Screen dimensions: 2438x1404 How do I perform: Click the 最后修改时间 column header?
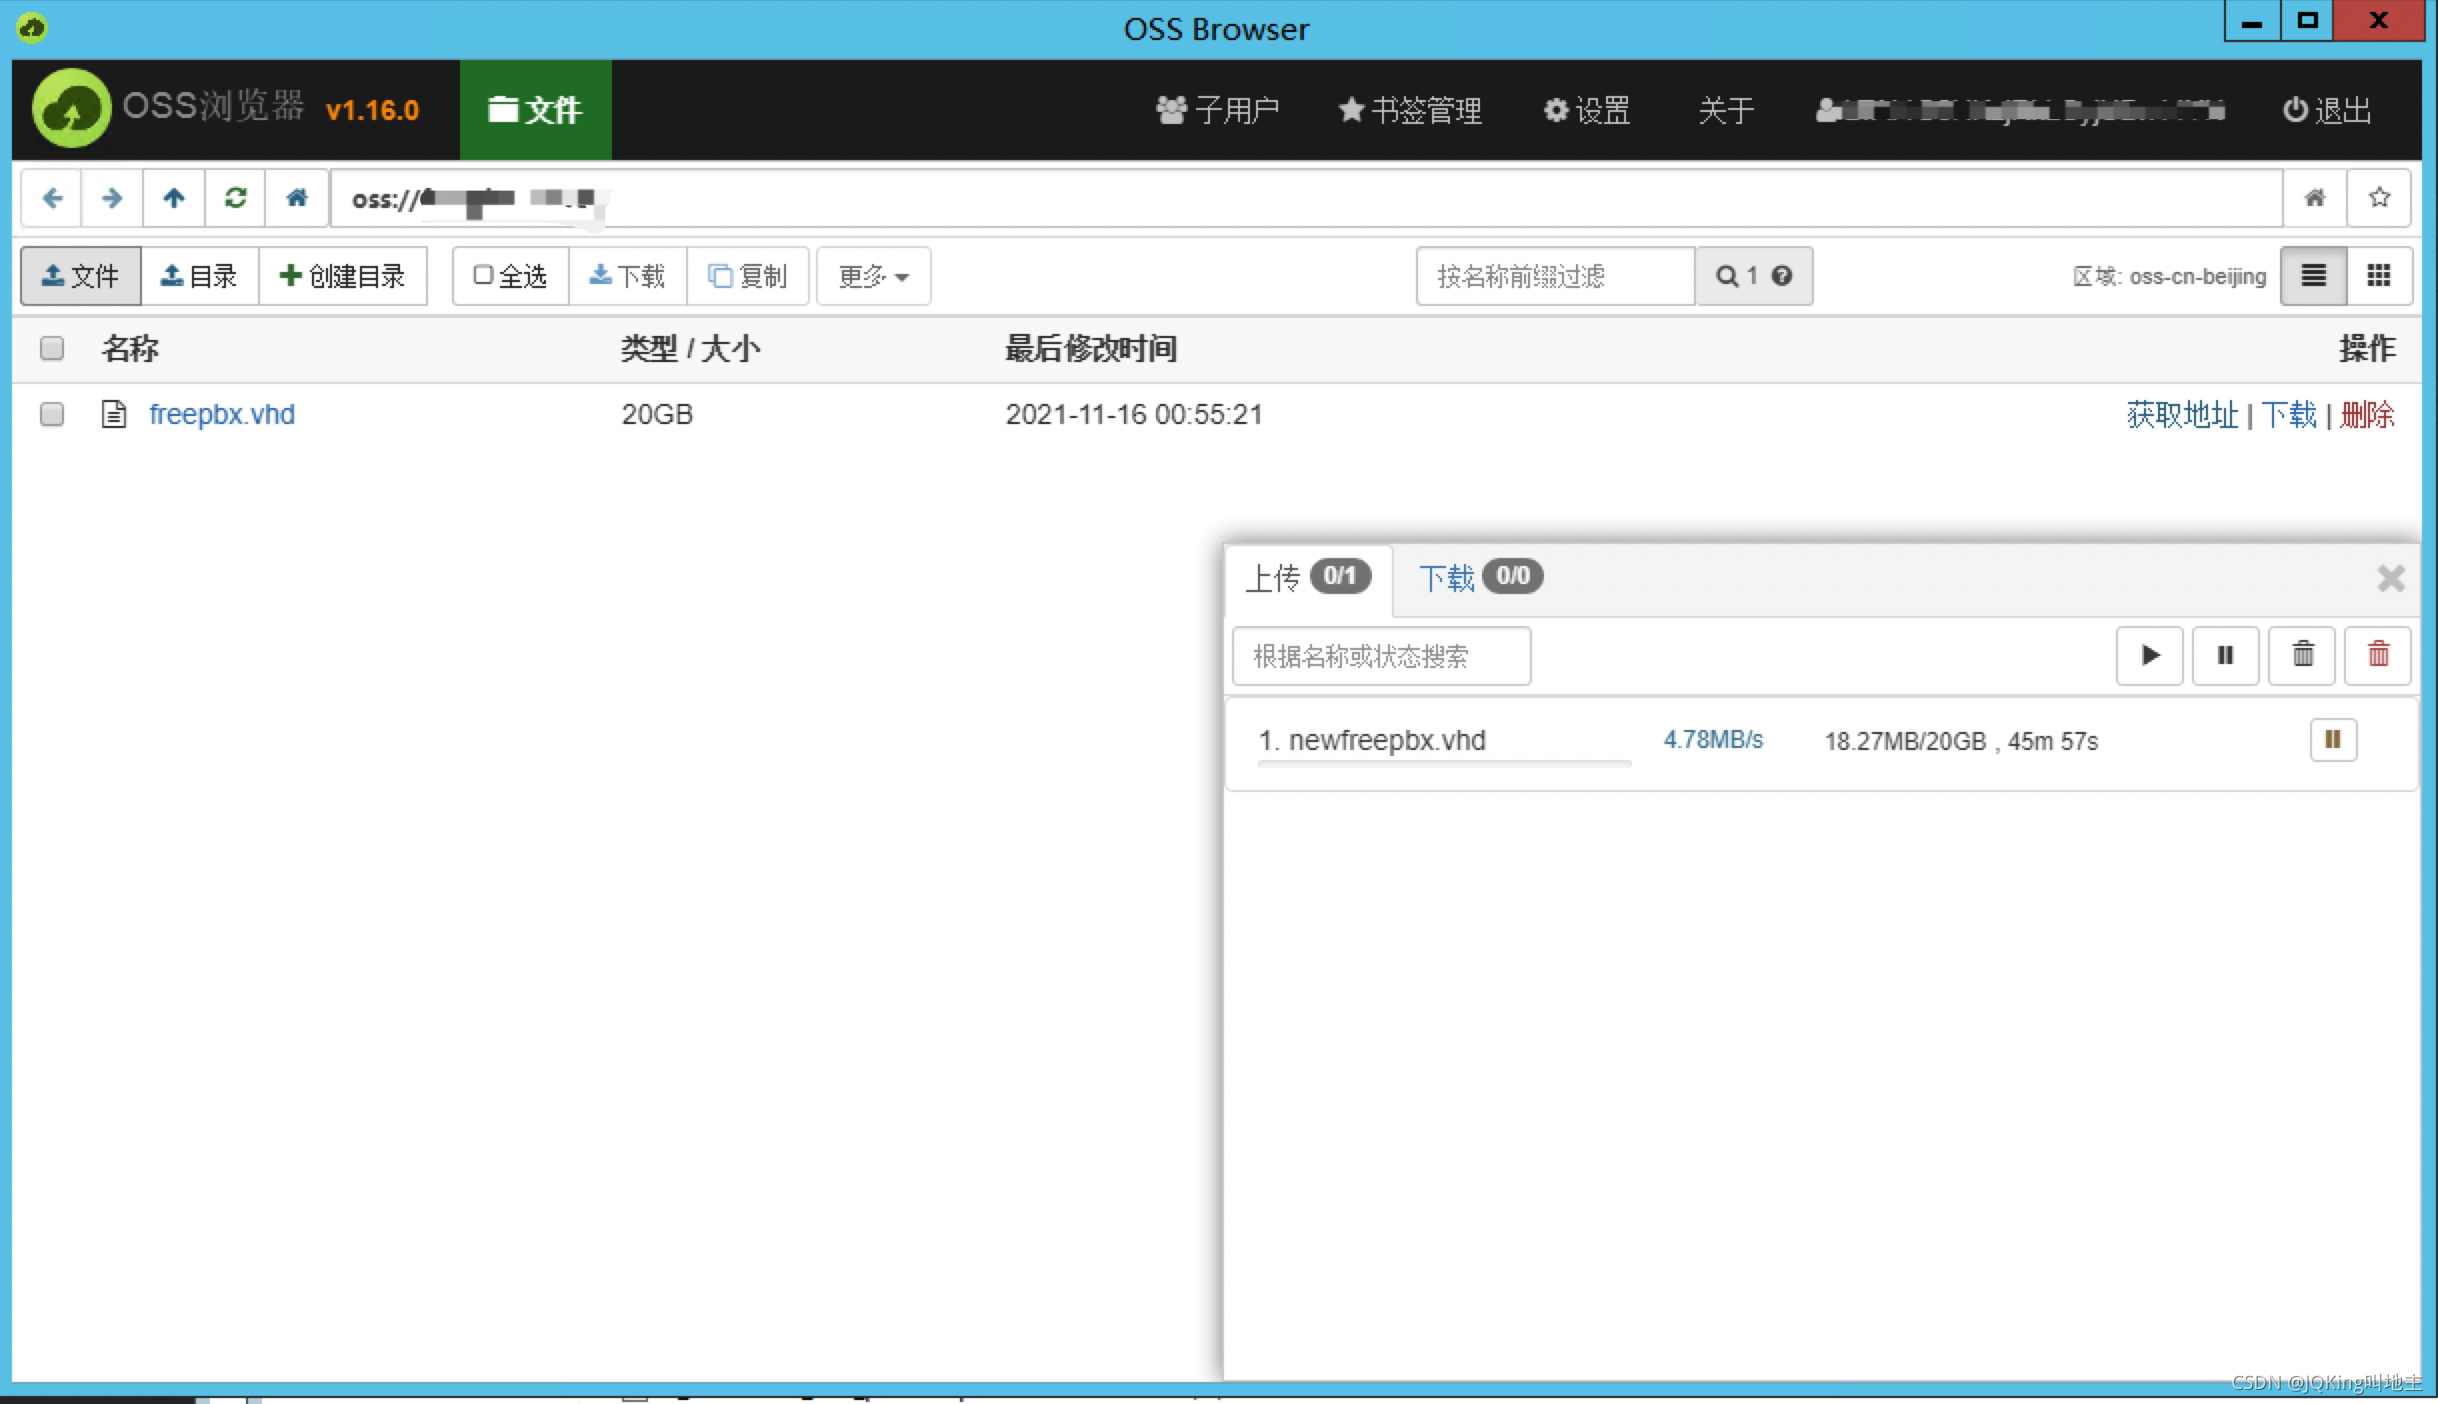tap(1090, 349)
